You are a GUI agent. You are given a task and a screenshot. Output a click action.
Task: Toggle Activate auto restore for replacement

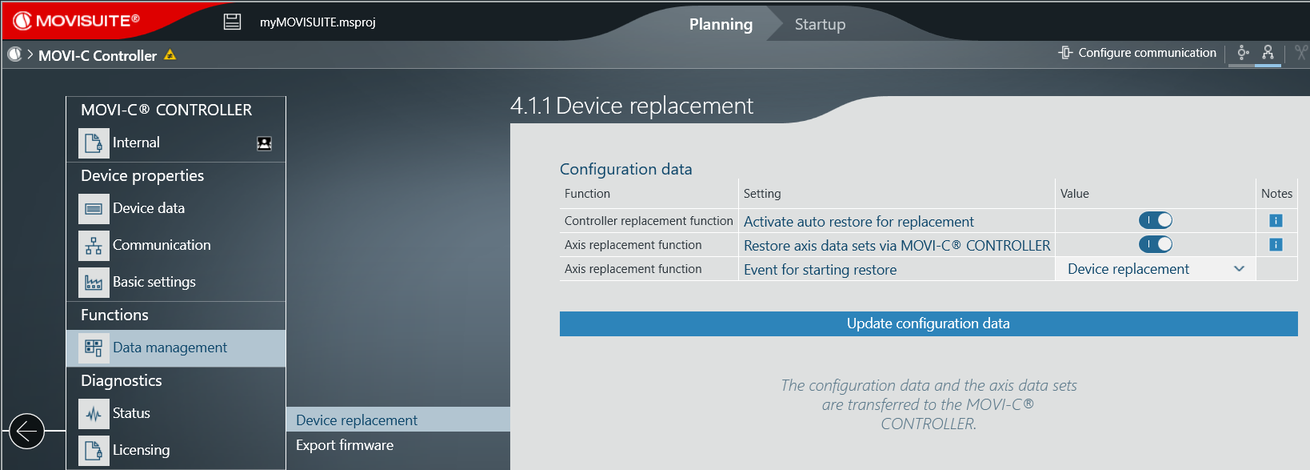point(1155,221)
